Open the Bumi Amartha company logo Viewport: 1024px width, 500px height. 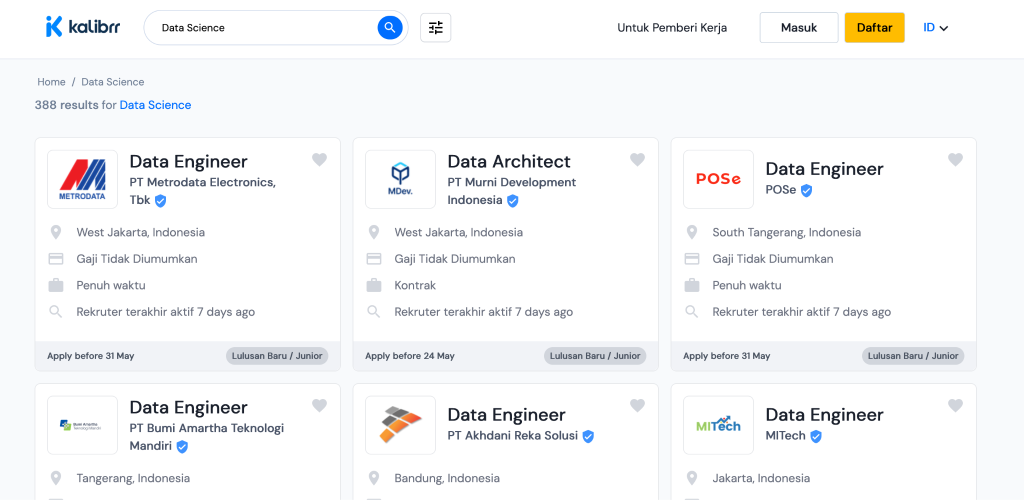82,425
